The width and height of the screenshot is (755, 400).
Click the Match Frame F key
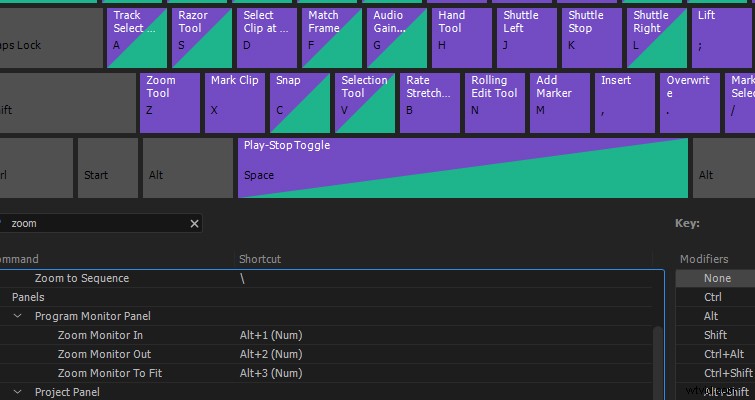(332, 38)
